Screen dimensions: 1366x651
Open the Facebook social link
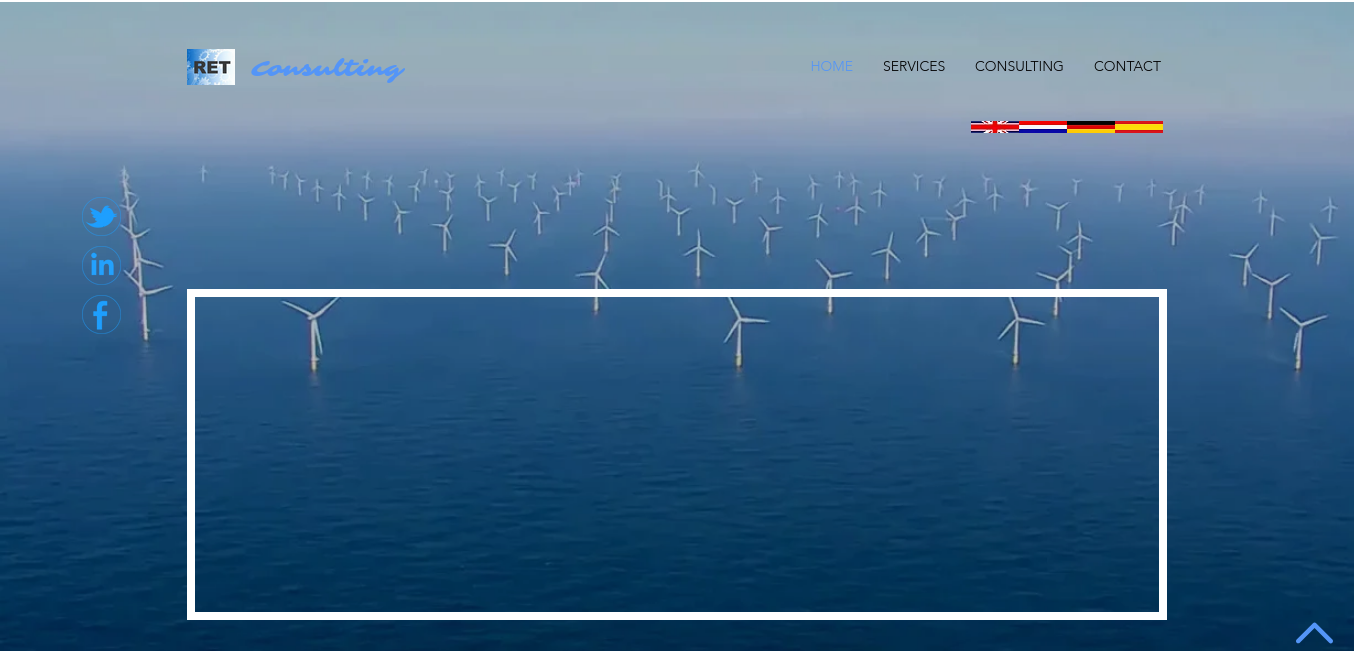(x=101, y=315)
